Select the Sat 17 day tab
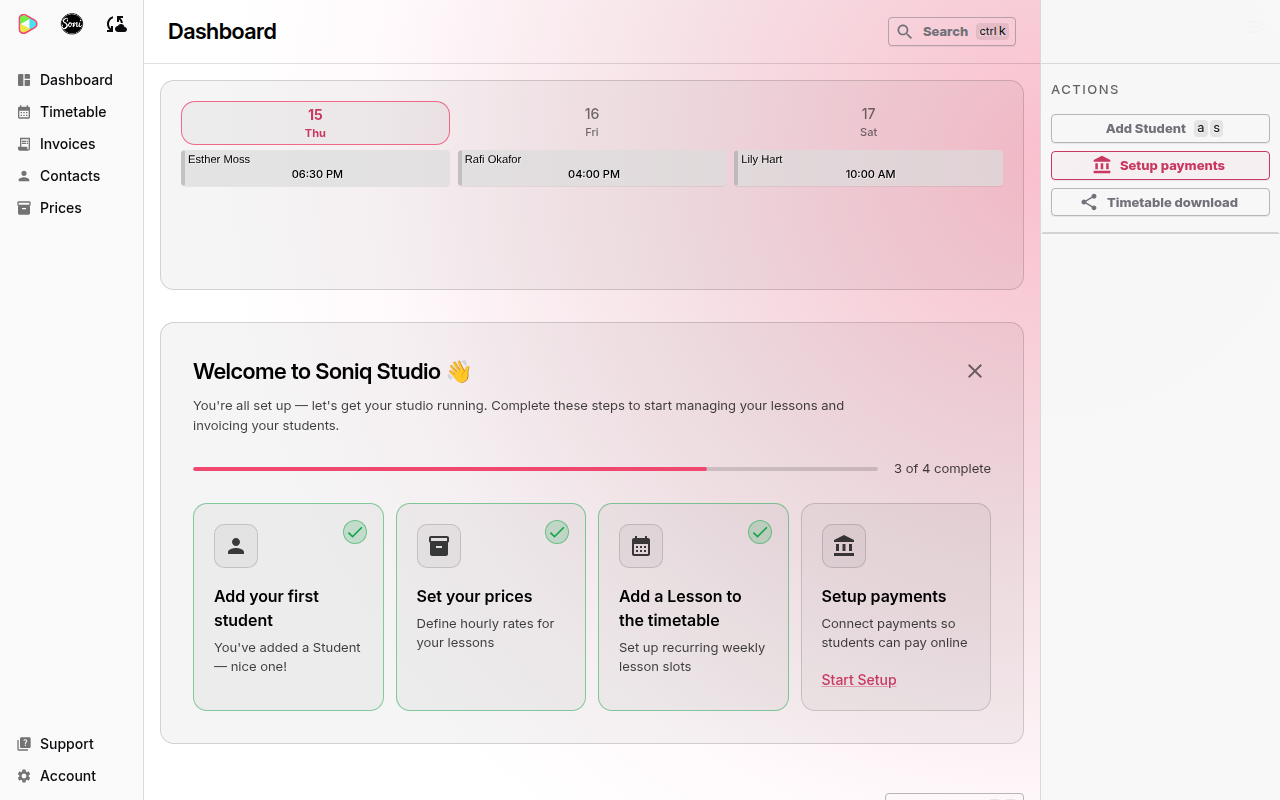This screenshot has height=800, width=1280. coord(868,122)
